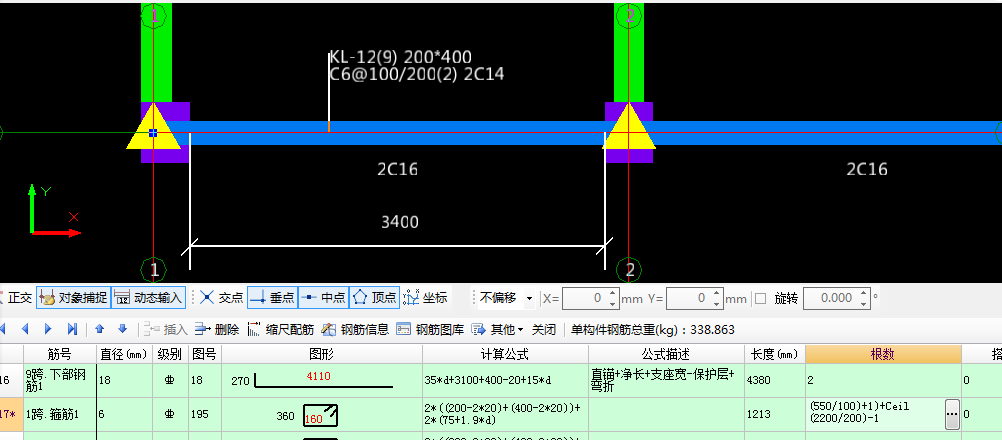The height and width of the screenshot is (440, 1002).
Task: Go to previous record arrow
Action: pos(26,330)
